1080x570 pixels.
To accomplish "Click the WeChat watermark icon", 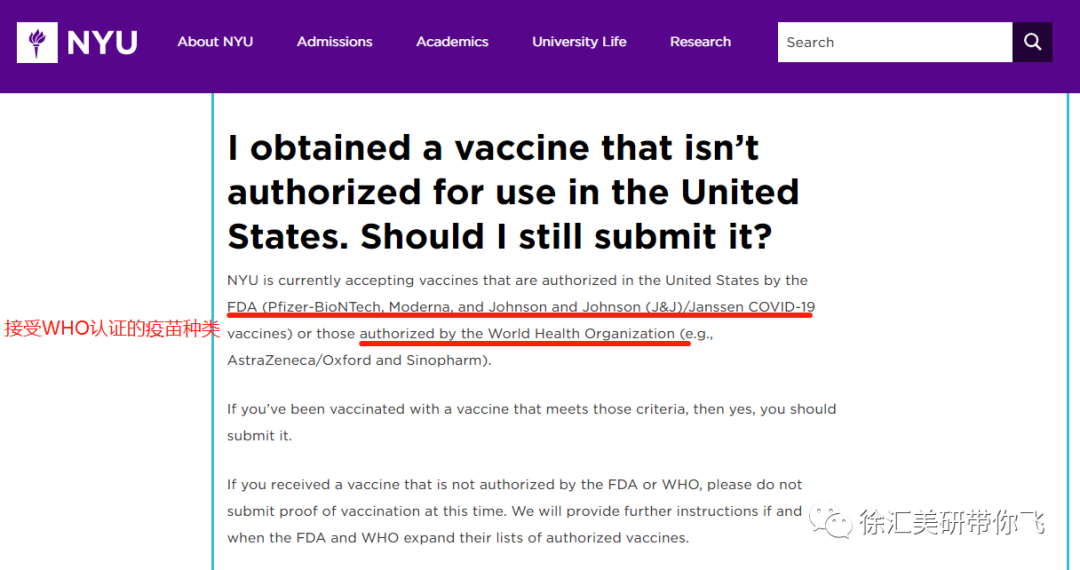I will click(830, 520).
